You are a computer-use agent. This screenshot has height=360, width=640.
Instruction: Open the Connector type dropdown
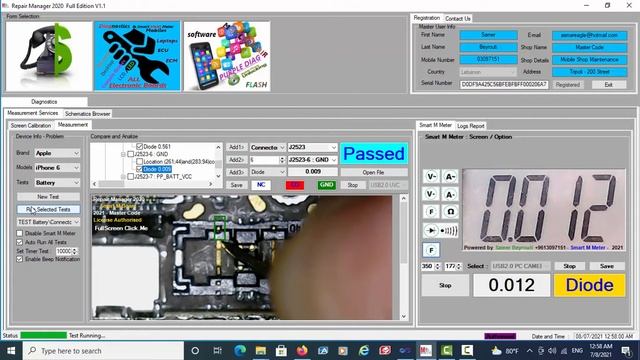click(267, 147)
